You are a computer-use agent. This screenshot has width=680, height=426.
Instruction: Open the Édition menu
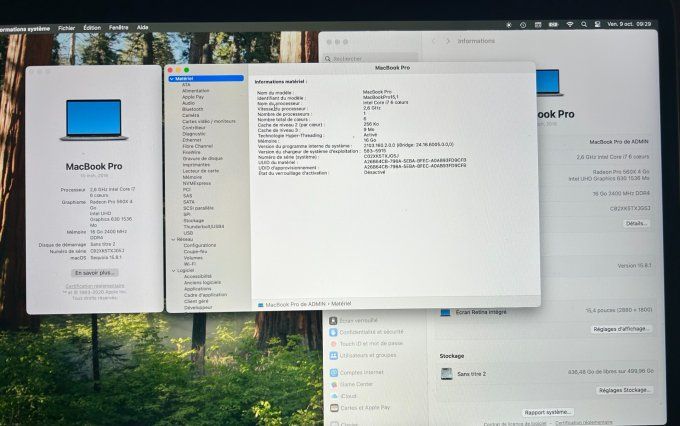coord(92,28)
